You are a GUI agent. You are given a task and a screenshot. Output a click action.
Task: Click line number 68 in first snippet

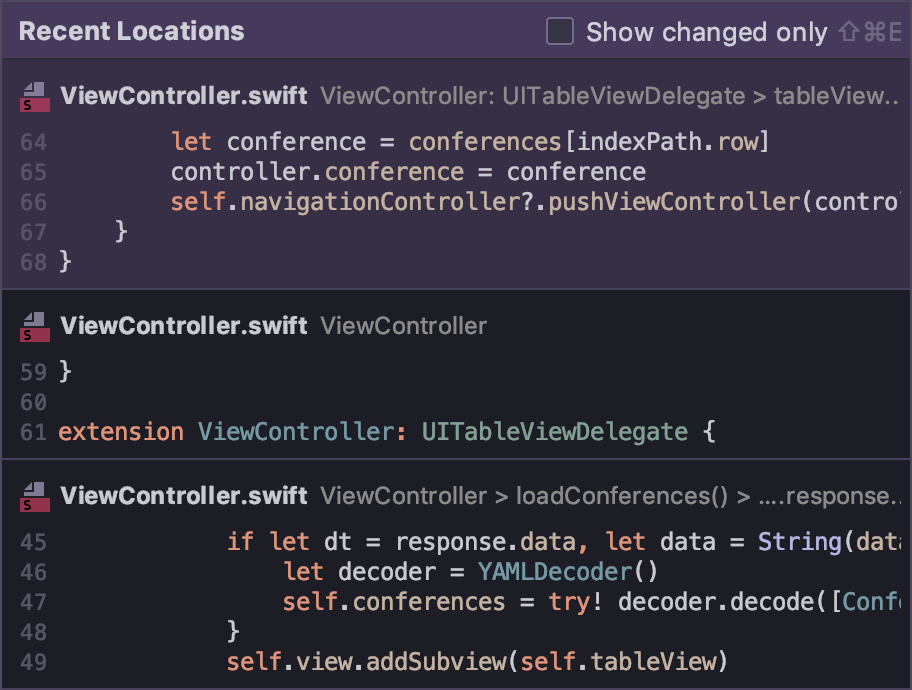click(x=33, y=262)
